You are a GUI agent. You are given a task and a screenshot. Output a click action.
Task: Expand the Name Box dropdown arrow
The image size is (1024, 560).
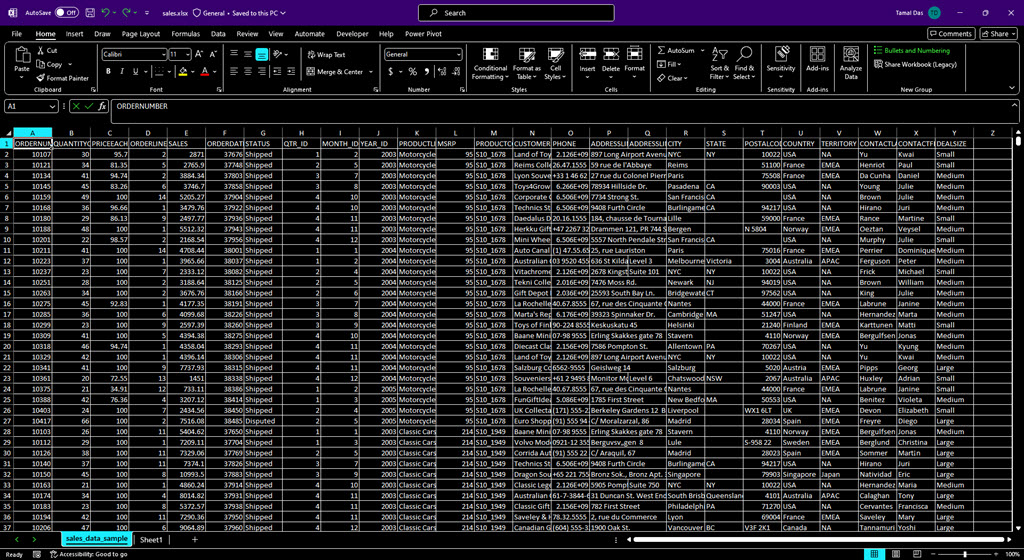click(52, 106)
